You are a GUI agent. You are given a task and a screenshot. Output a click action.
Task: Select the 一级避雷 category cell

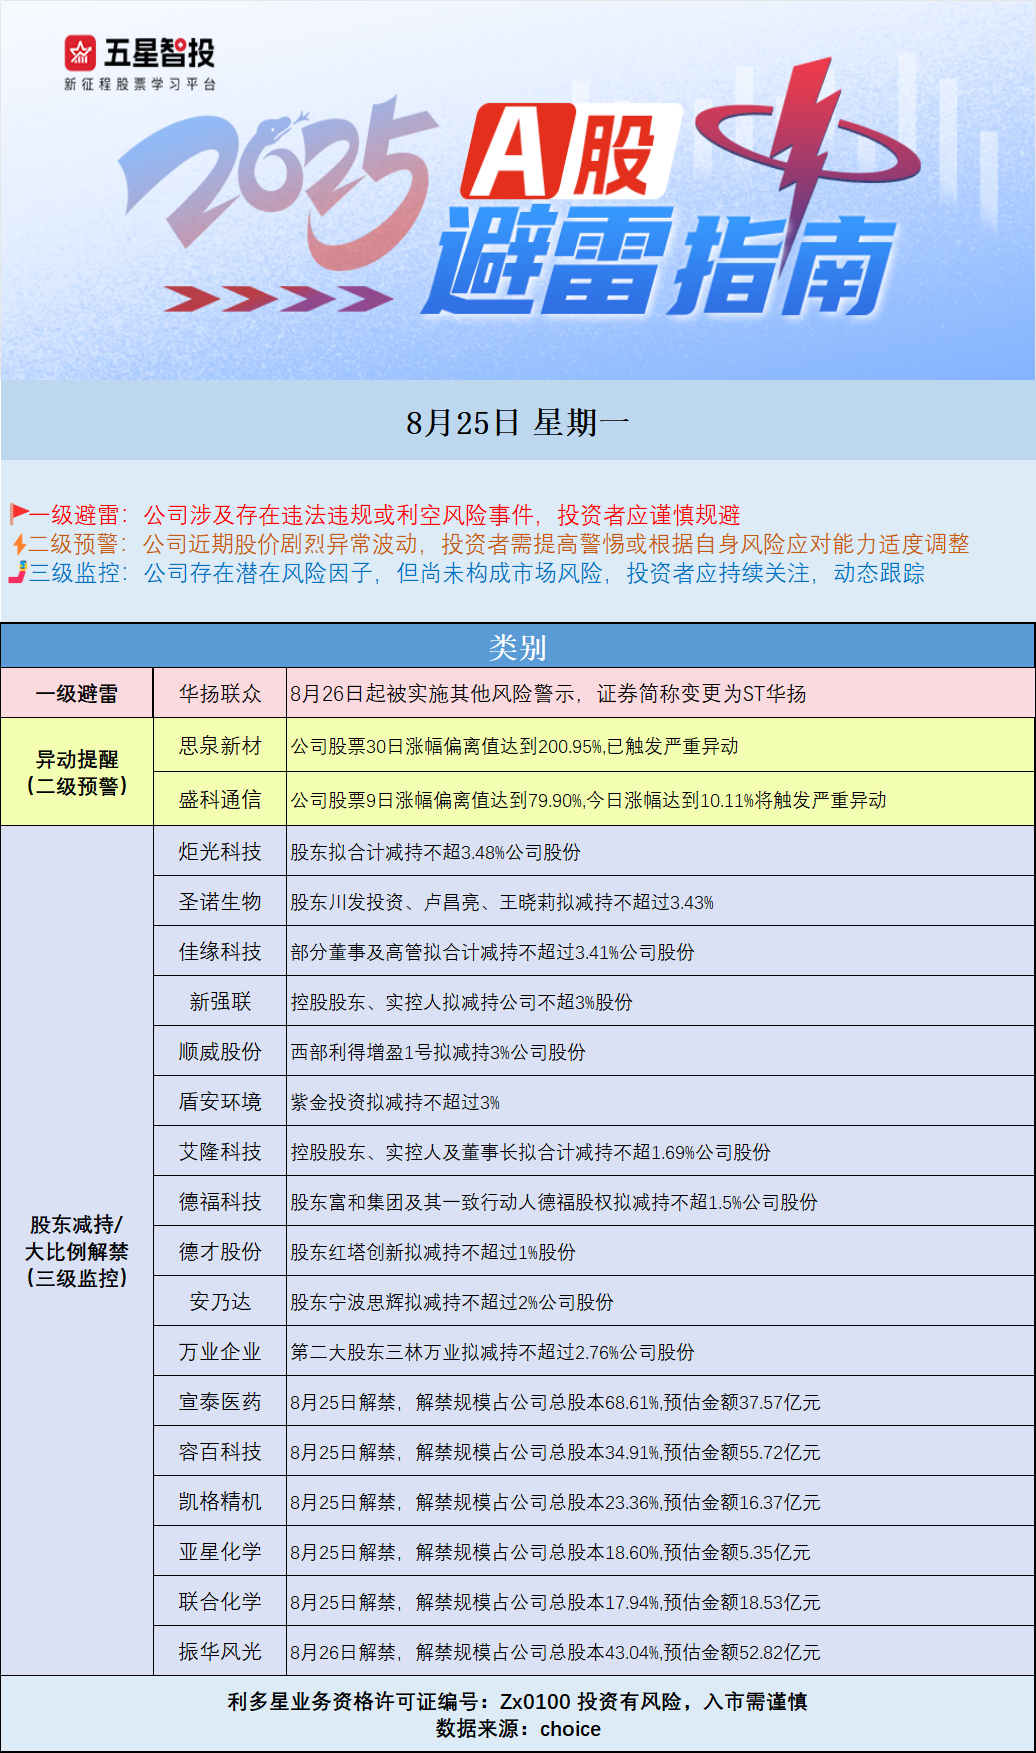(x=77, y=693)
